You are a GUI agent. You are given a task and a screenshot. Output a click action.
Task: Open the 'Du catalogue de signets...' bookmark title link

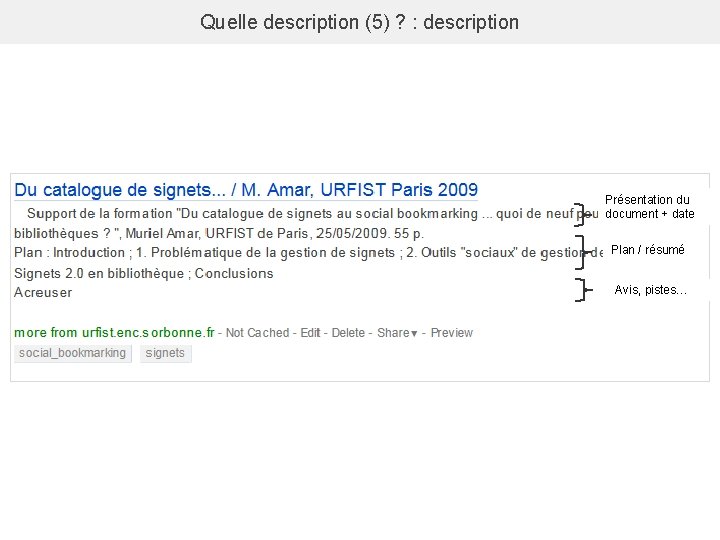pyautogui.click(x=246, y=190)
